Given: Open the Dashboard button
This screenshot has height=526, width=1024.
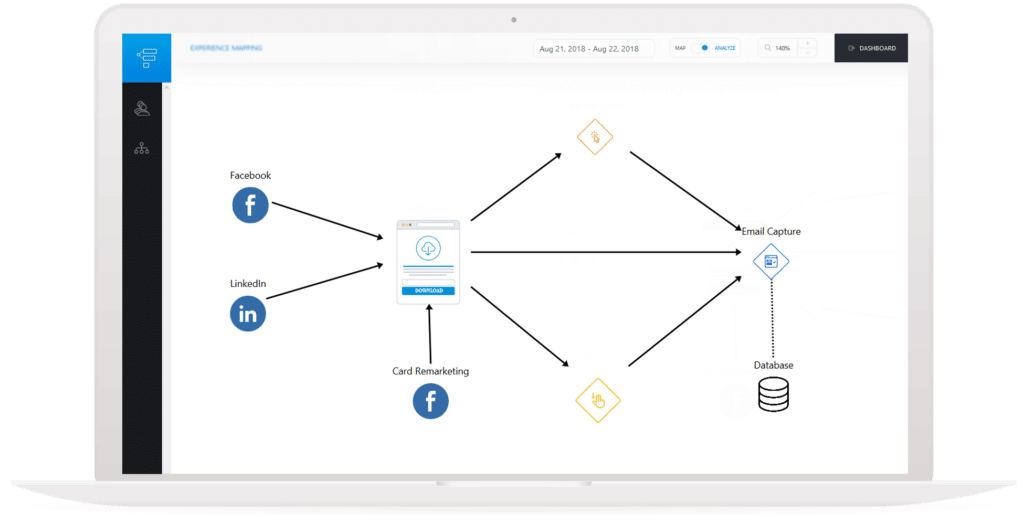Looking at the screenshot, I should pos(871,48).
